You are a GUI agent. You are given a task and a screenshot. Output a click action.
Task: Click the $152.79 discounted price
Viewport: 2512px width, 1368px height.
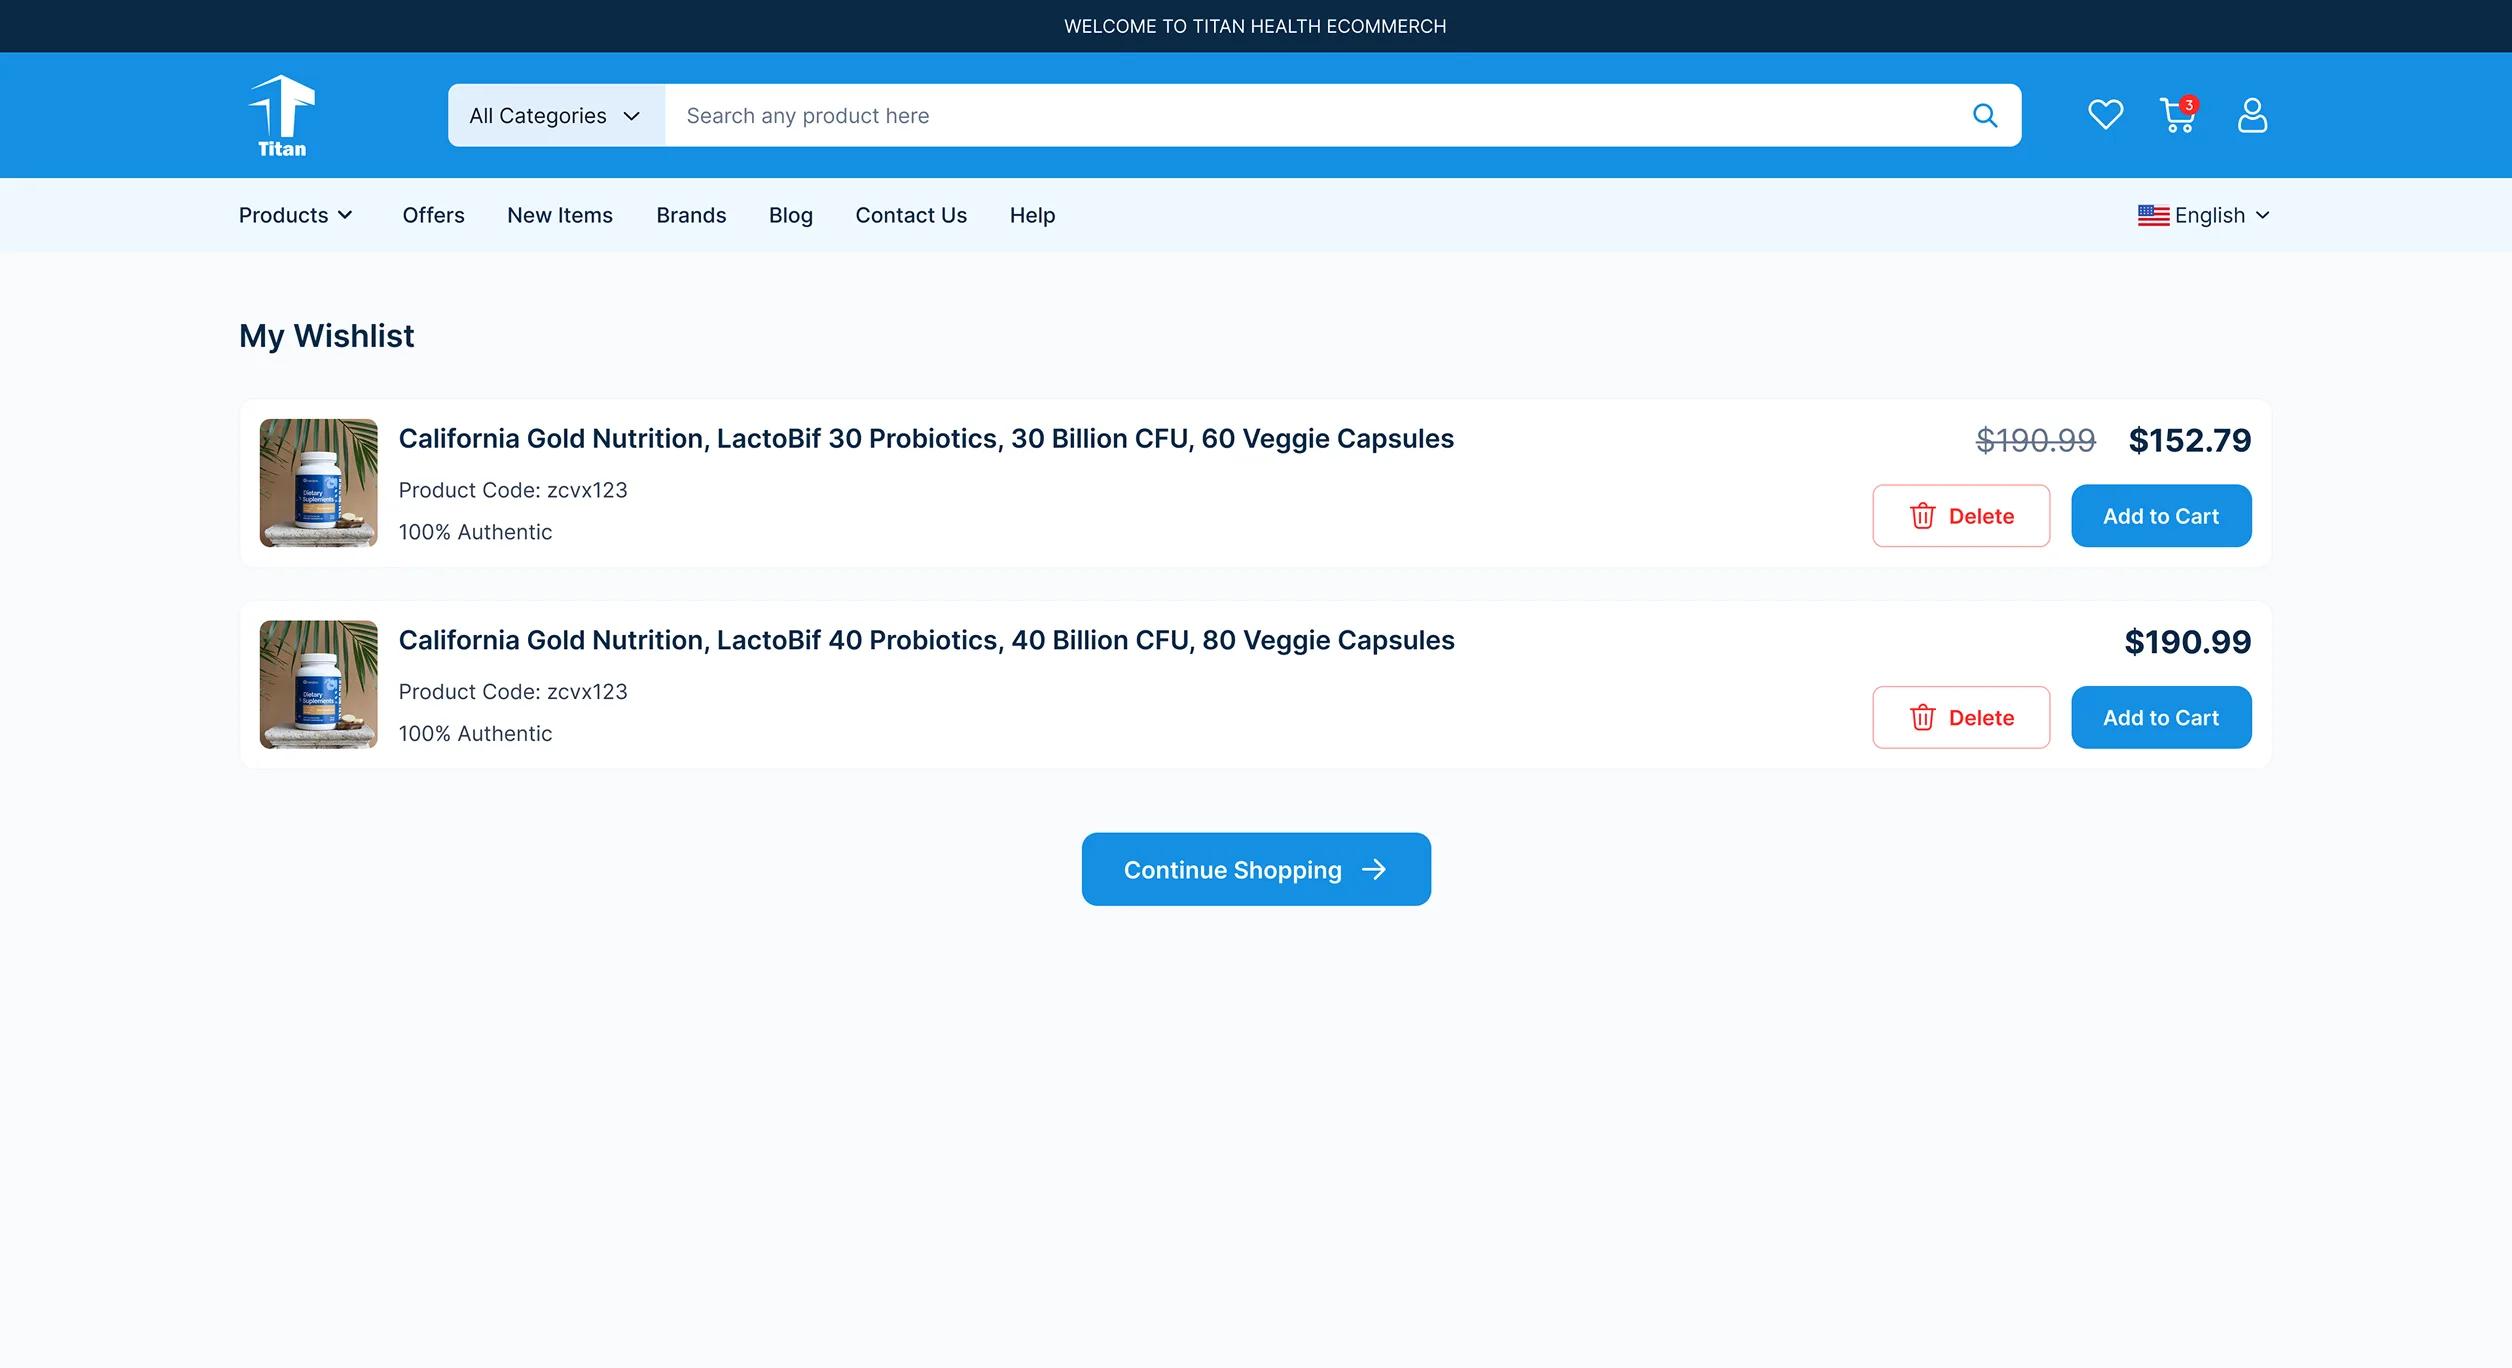pos(2189,440)
